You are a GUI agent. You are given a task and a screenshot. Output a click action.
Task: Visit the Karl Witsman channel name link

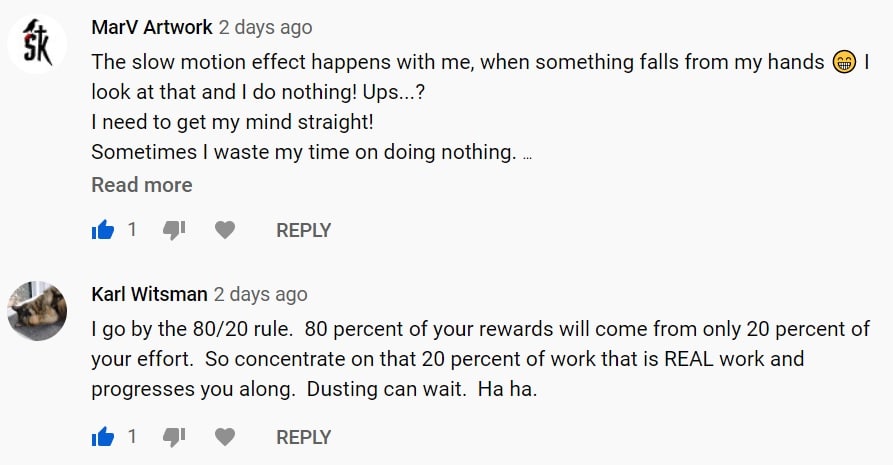[x=149, y=294]
